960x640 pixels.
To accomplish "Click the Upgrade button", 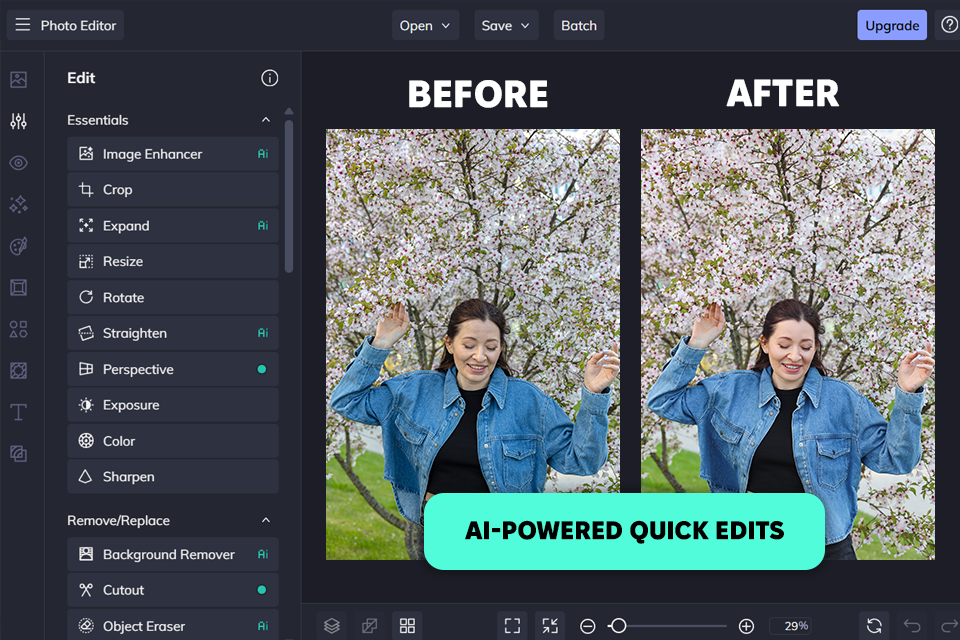I will point(891,25).
